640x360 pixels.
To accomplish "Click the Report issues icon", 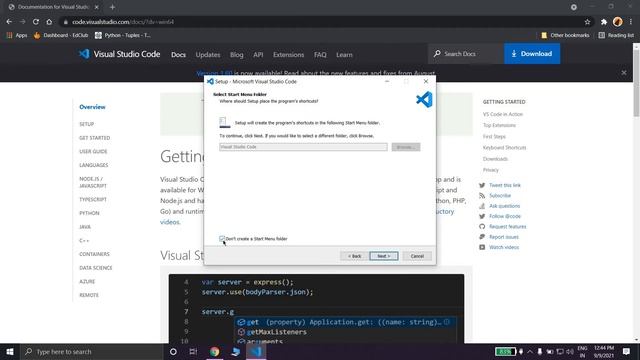I will click(x=482, y=237).
